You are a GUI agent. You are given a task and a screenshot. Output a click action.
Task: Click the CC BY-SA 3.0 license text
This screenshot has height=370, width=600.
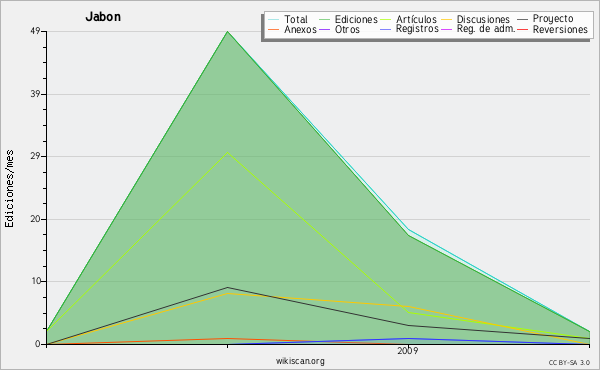point(569,362)
